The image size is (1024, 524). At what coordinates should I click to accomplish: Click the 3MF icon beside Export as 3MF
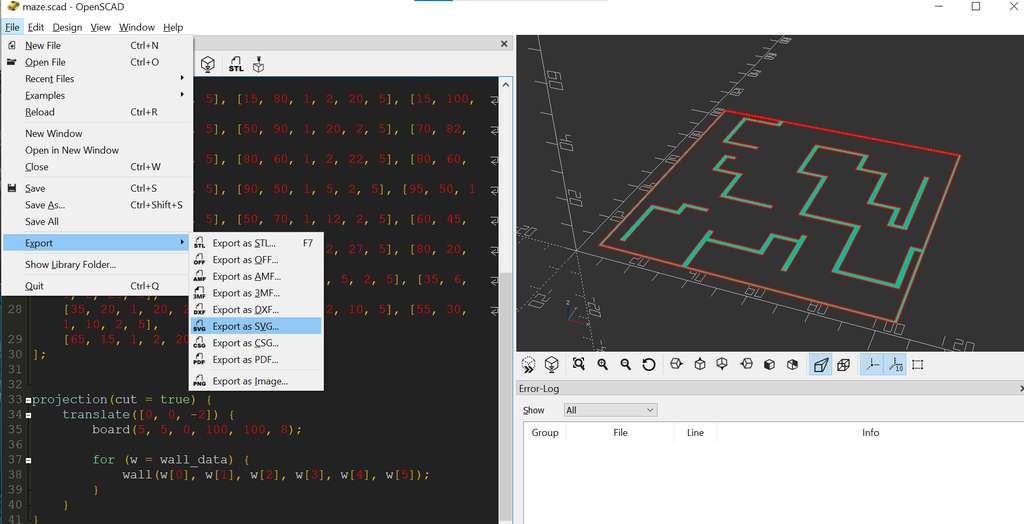tap(199, 293)
